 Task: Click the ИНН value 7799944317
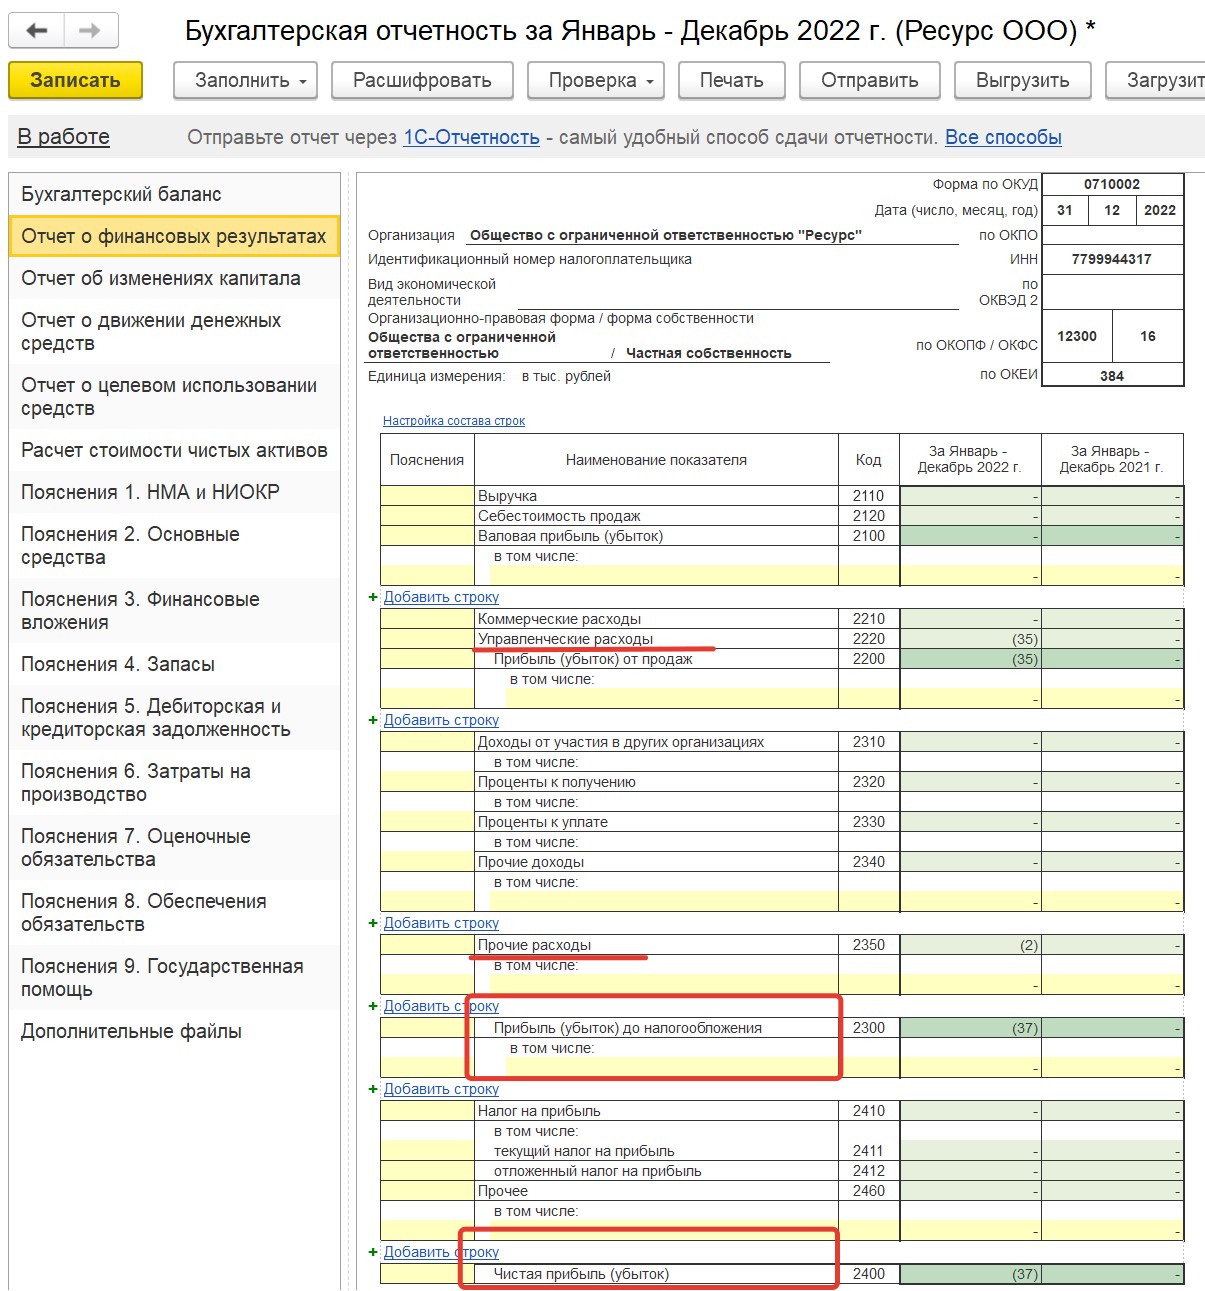(x=1112, y=259)
